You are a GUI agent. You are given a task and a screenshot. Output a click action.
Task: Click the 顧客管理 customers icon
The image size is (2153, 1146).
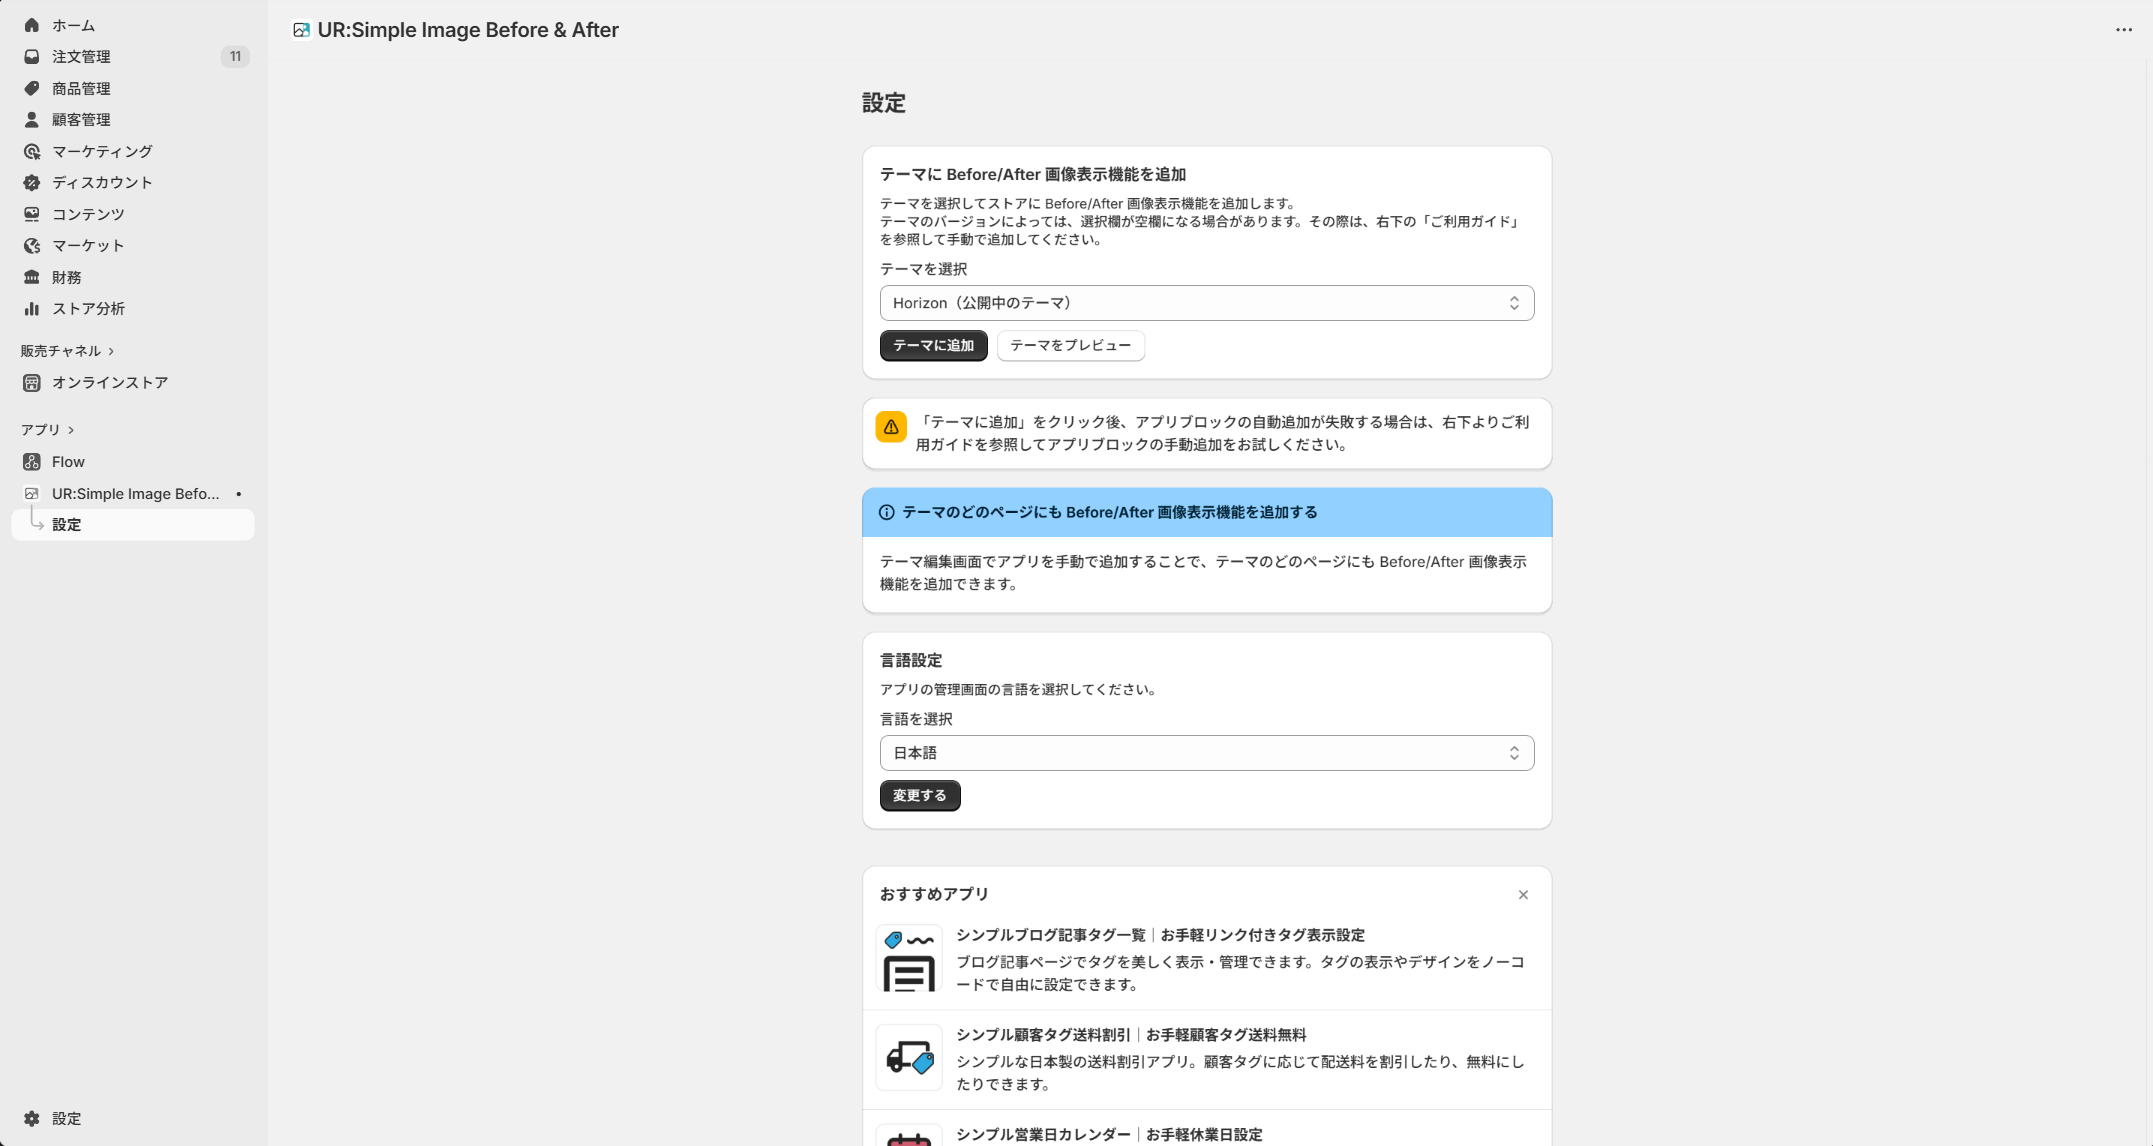tap(31, 119)
